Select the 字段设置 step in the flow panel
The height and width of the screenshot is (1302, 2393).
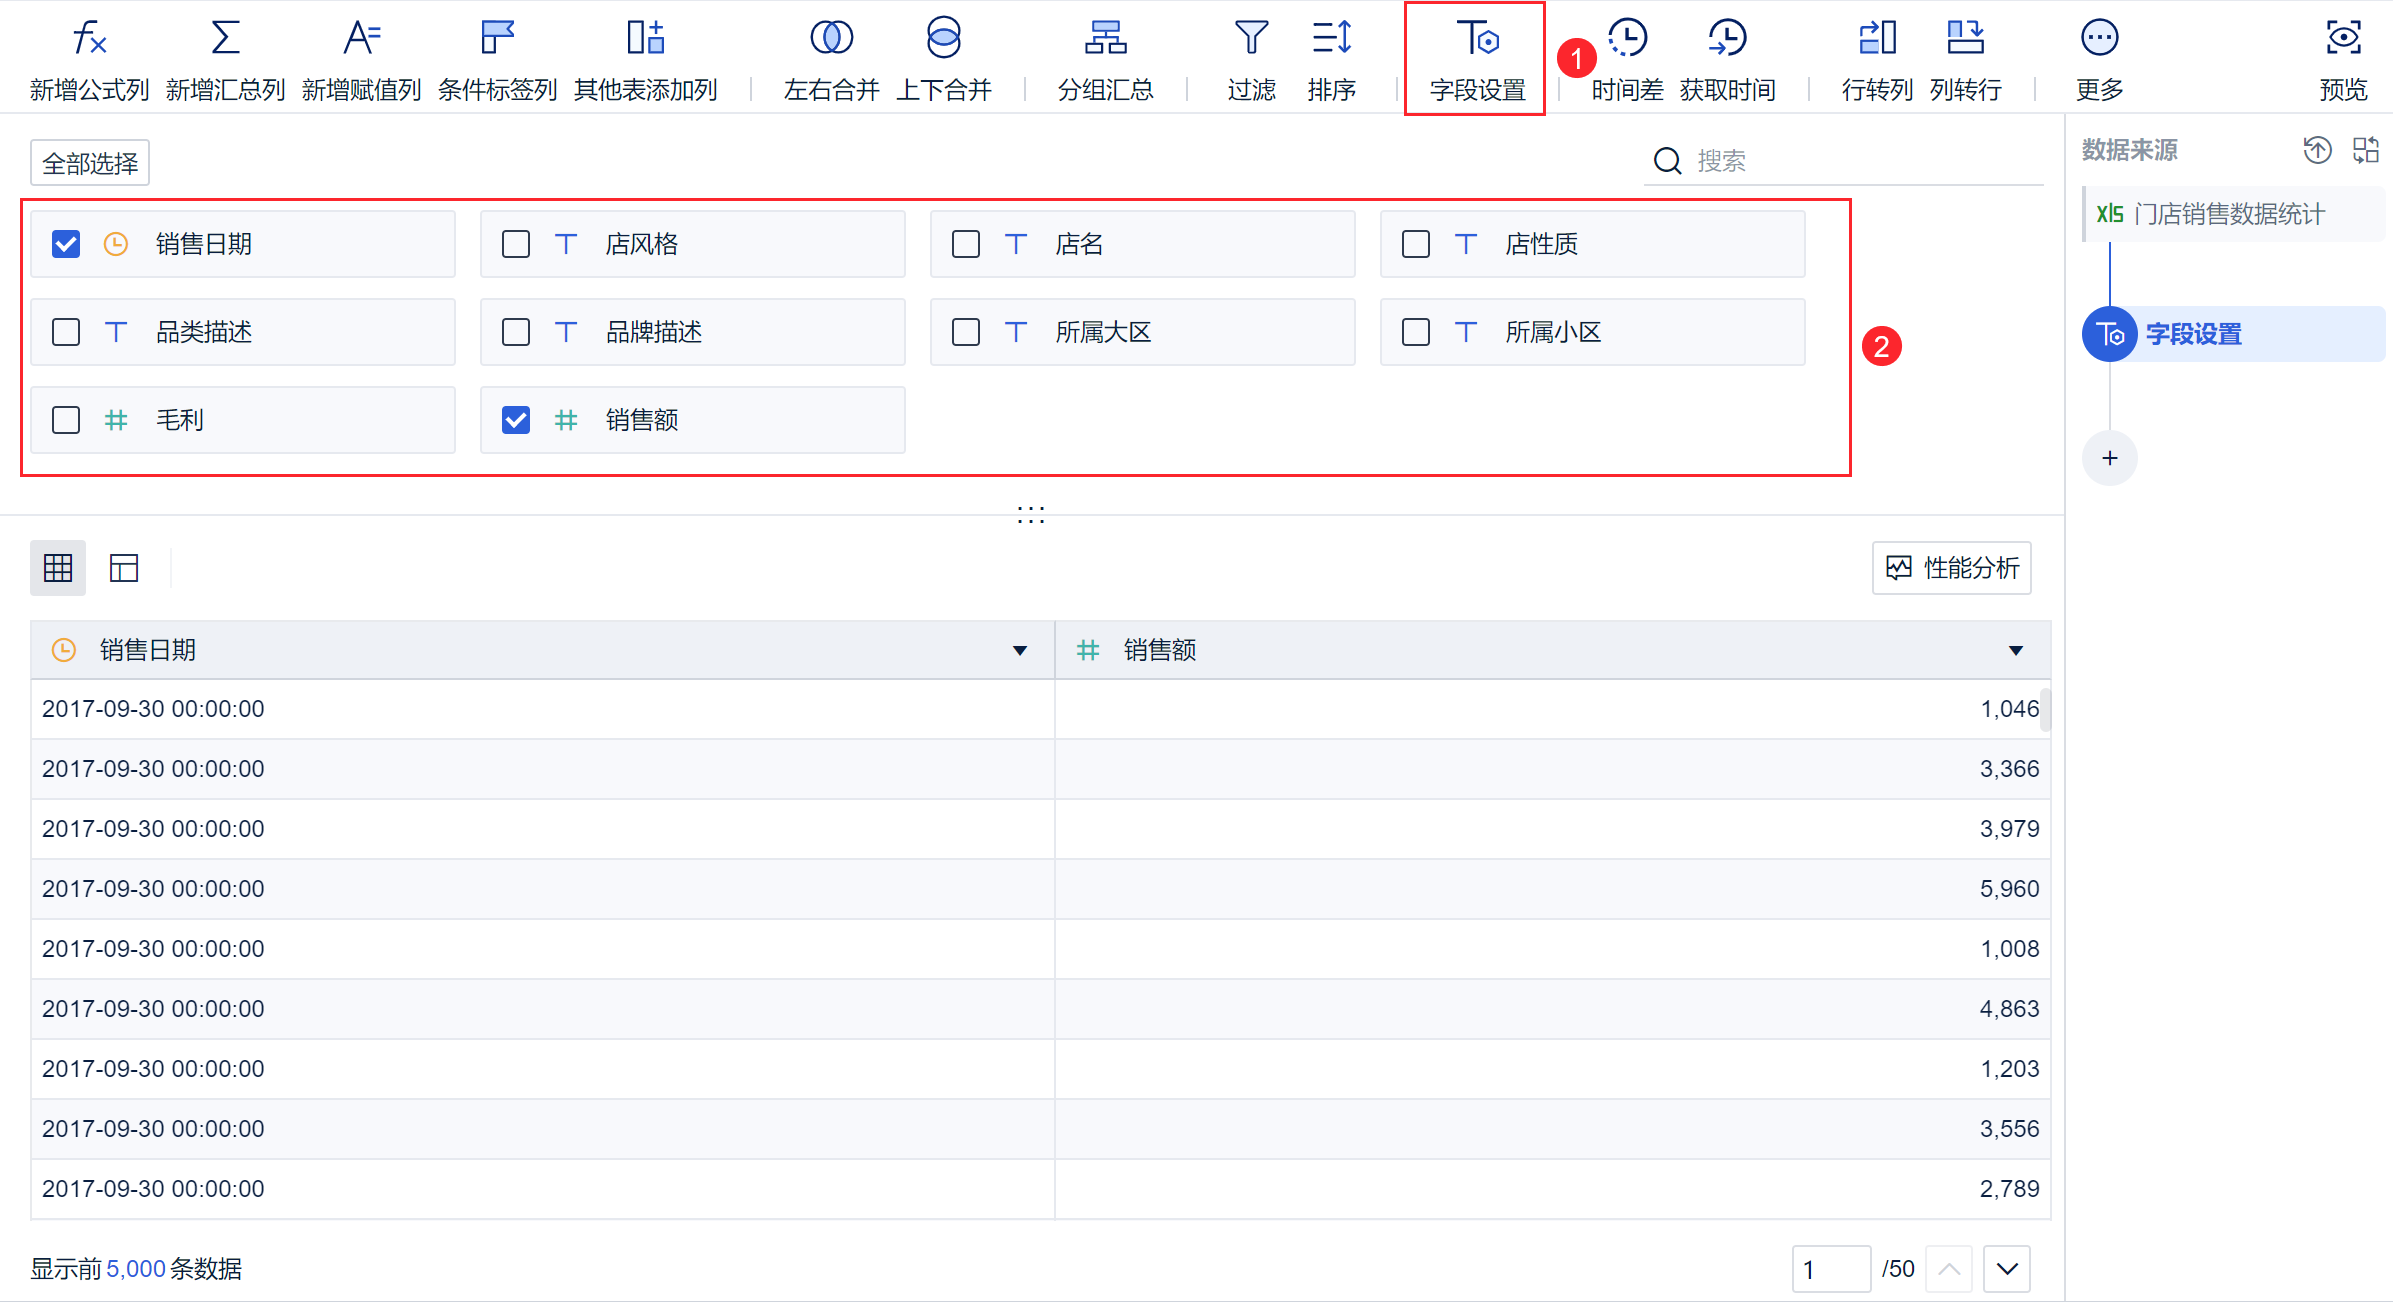[2192, 334]
